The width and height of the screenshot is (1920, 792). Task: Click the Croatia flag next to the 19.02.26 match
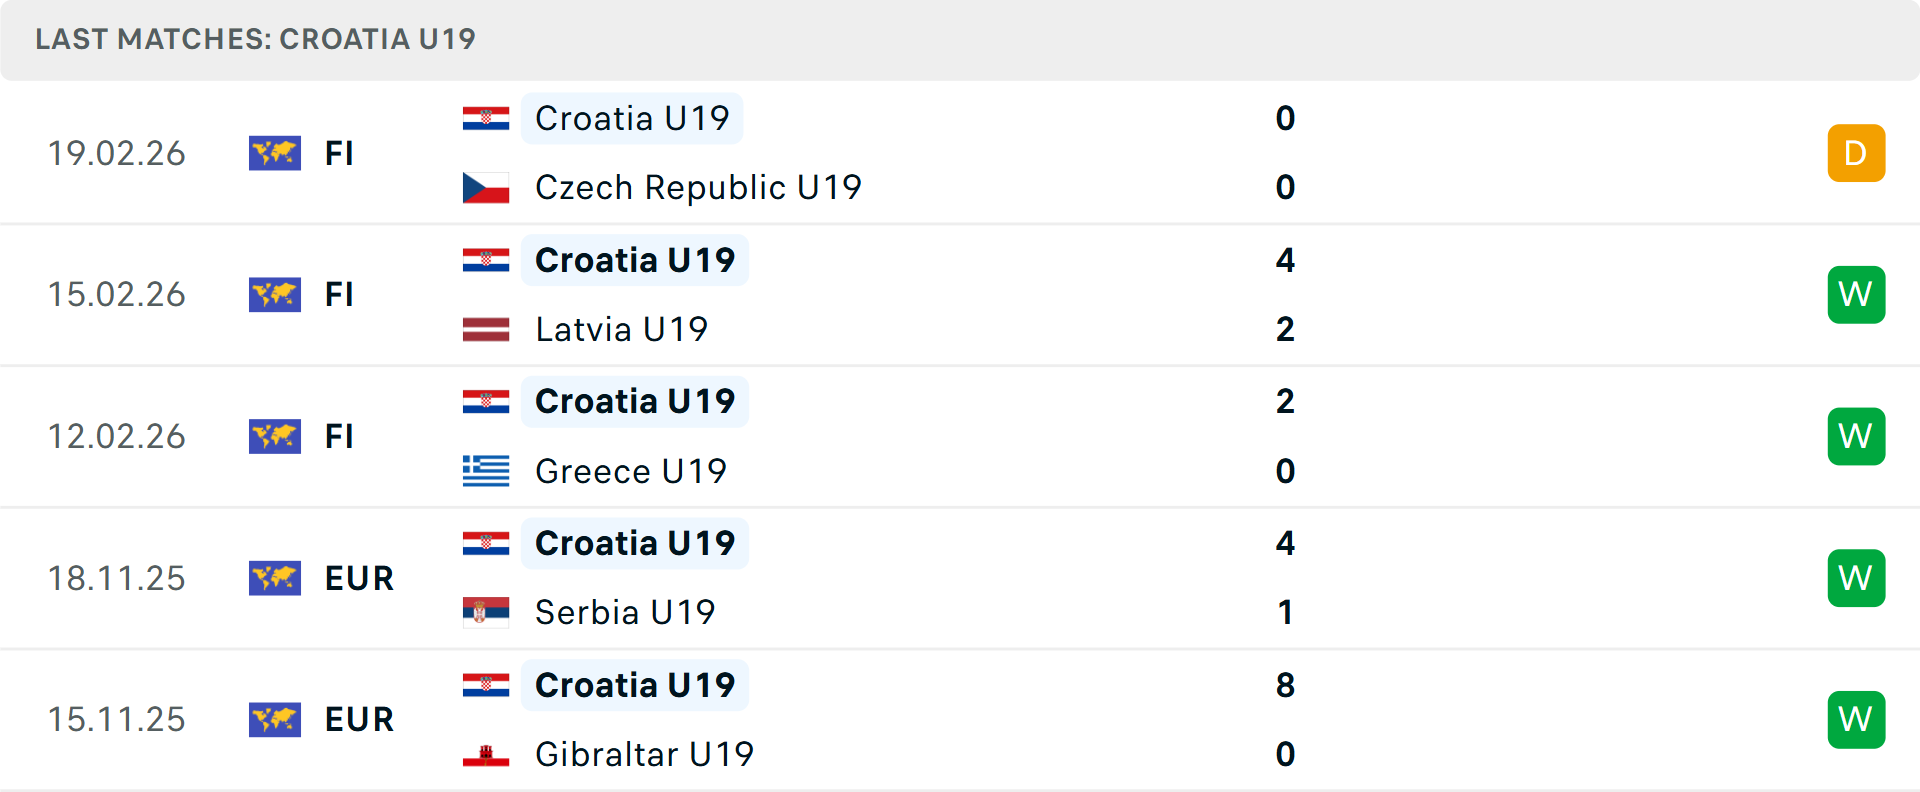click(x=486, y=118)
